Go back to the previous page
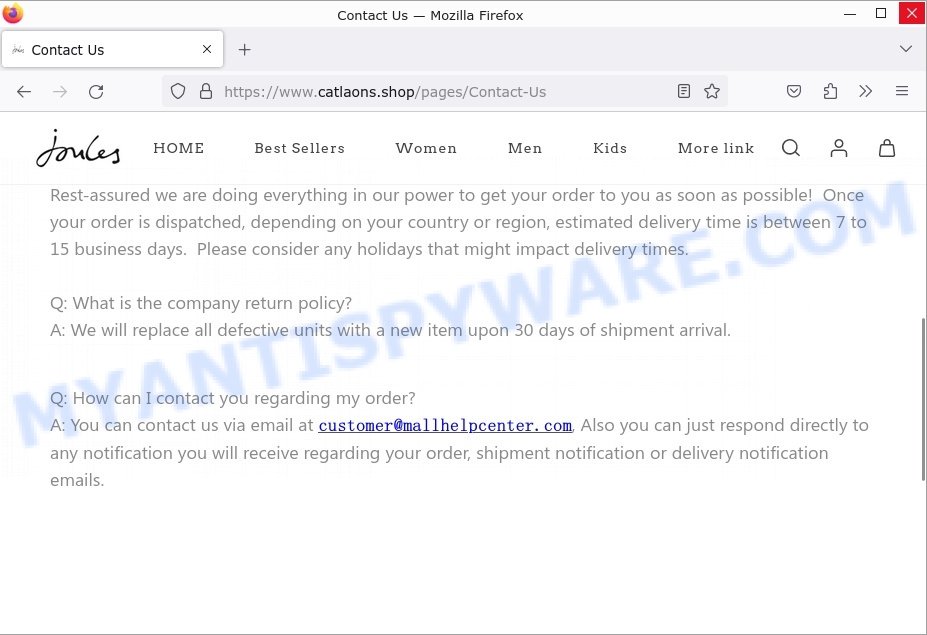927x635 pixels. click(24, 92)
